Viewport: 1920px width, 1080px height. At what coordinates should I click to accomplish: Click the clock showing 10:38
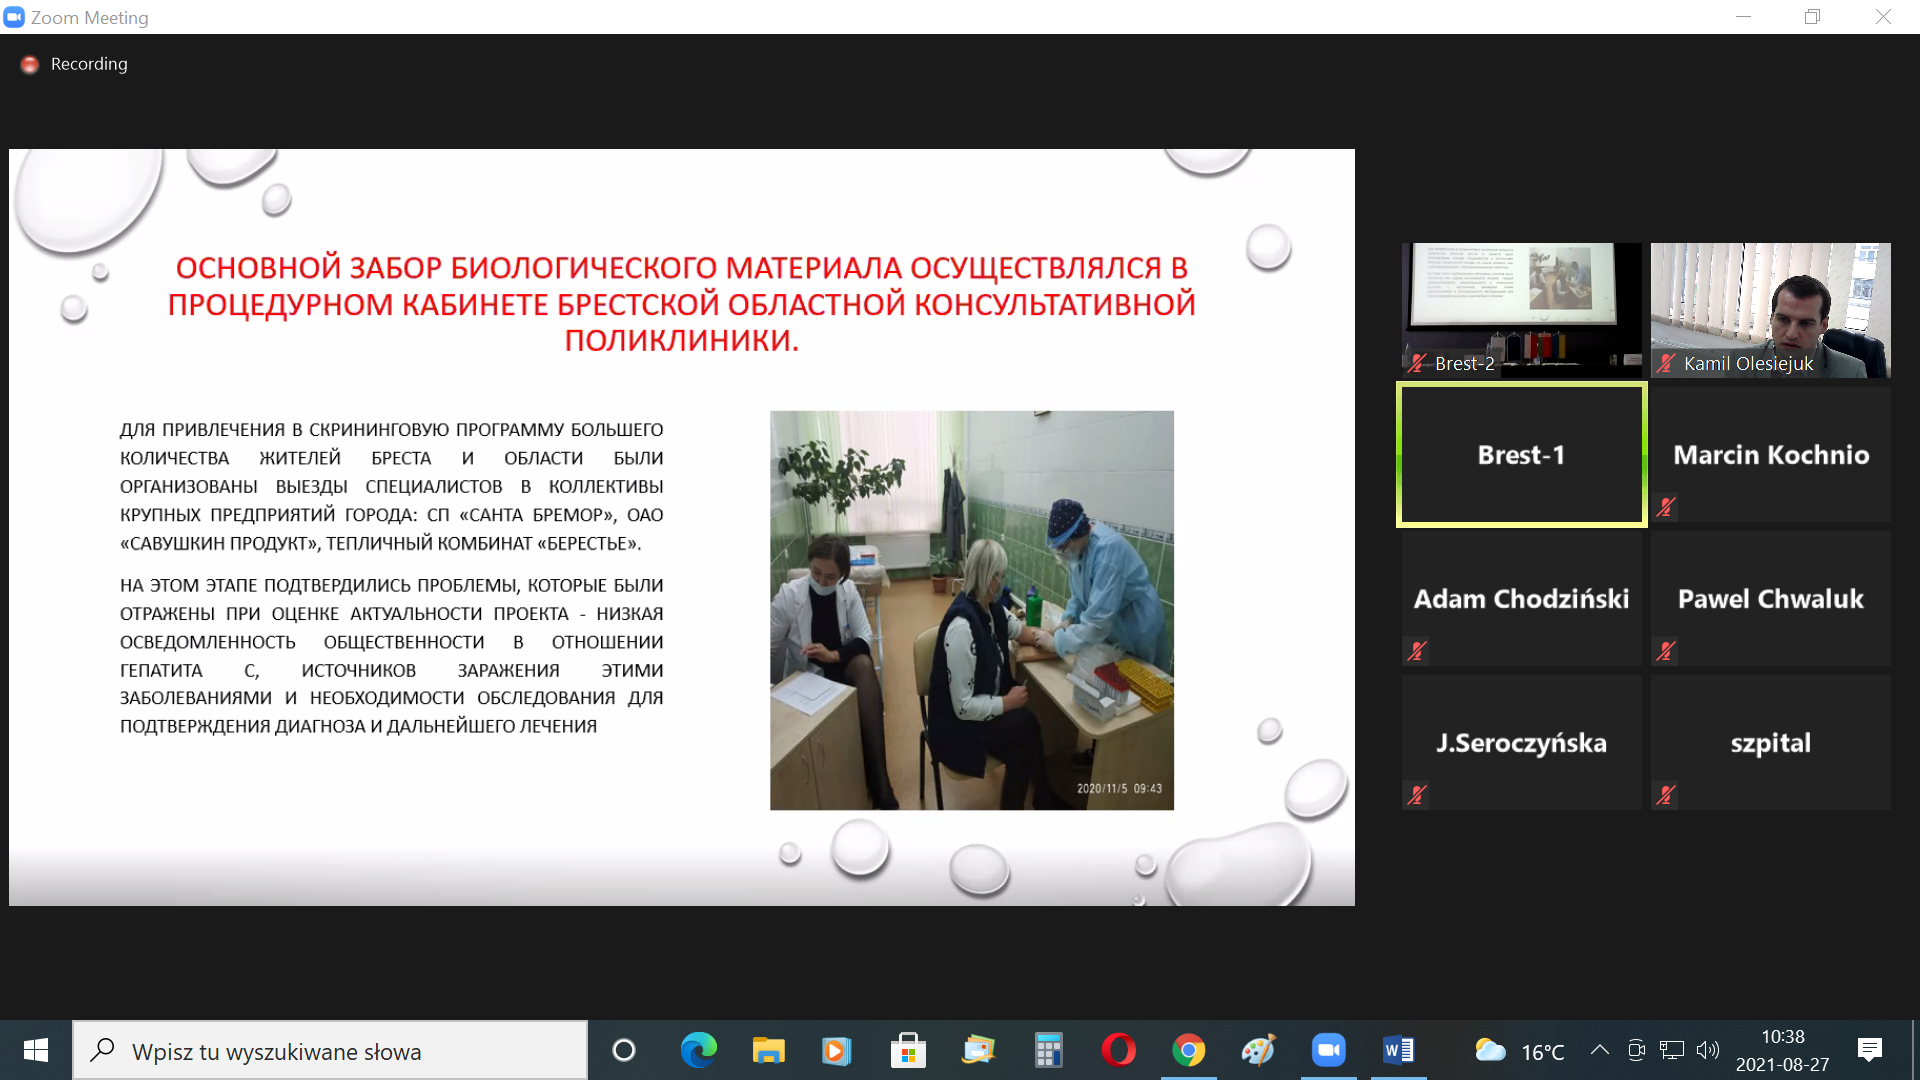(1782, 1050)
